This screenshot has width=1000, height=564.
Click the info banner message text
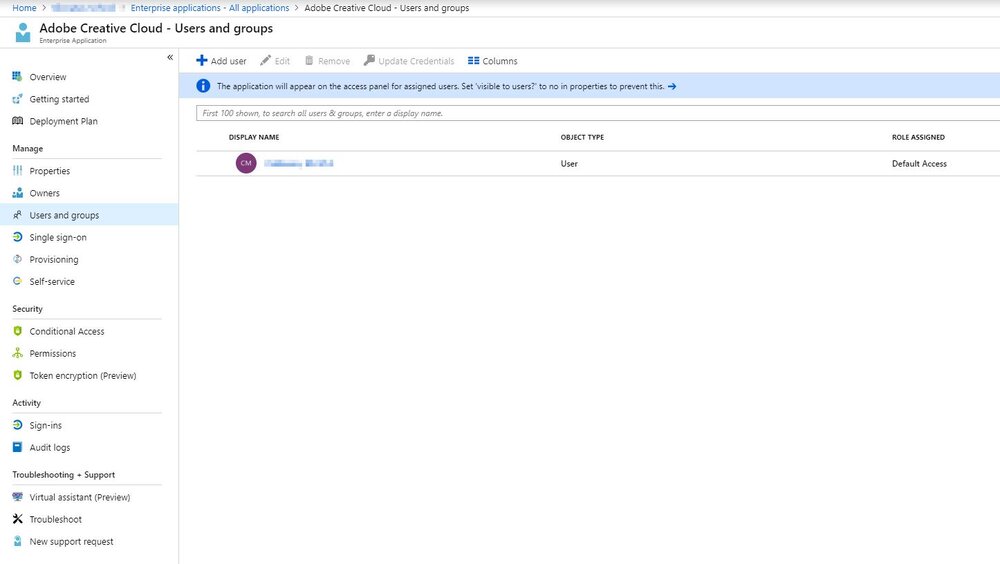tap(440, 86)
